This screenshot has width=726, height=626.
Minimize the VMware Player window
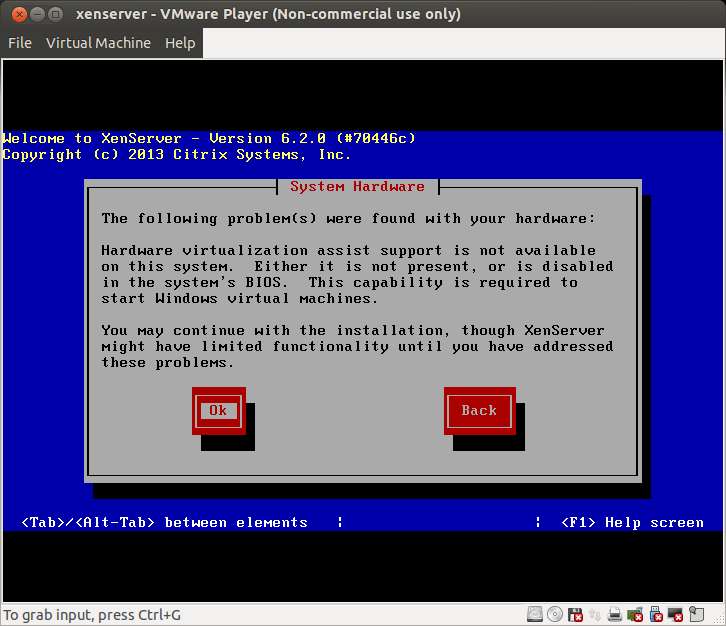point(37,14)
